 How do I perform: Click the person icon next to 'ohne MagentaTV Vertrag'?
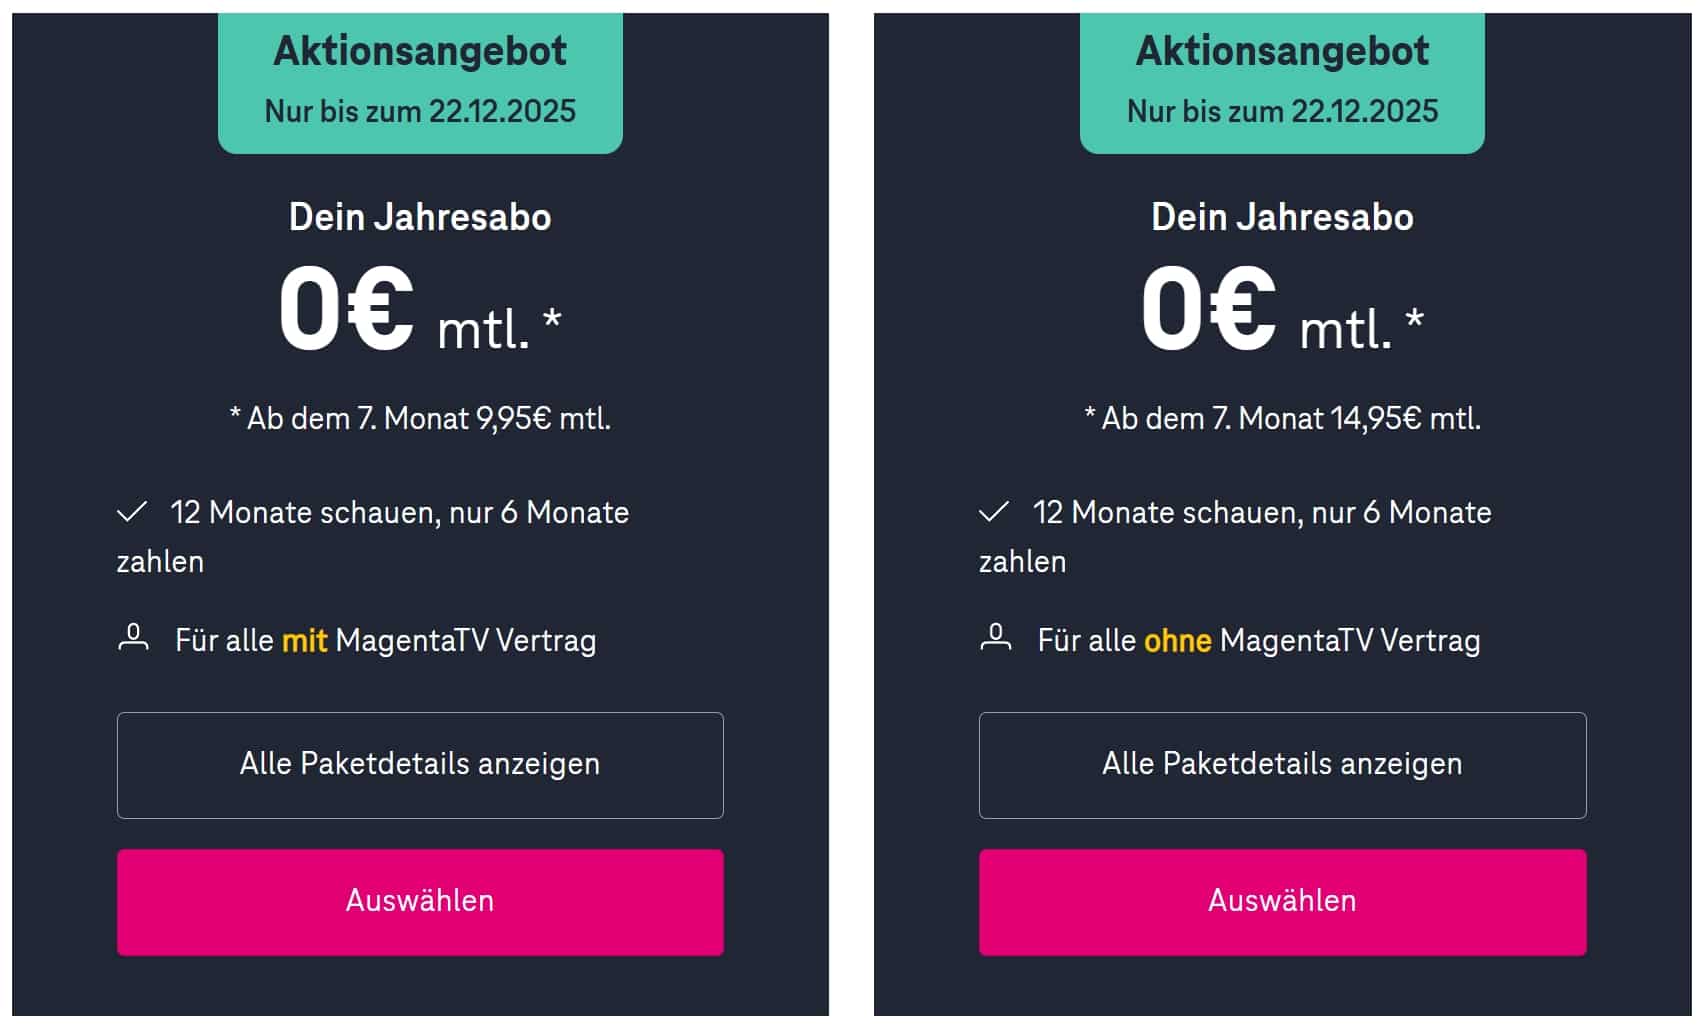(995, 639)
